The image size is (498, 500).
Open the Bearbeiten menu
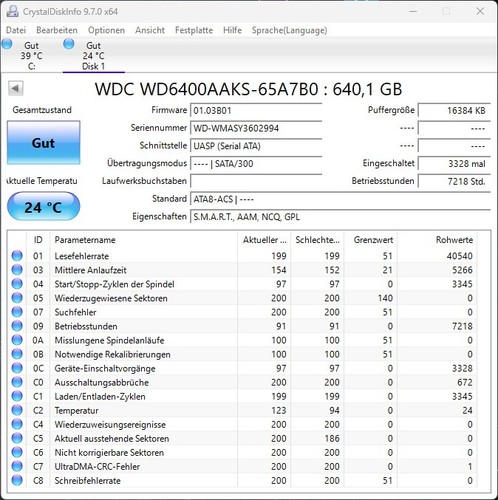57,30
